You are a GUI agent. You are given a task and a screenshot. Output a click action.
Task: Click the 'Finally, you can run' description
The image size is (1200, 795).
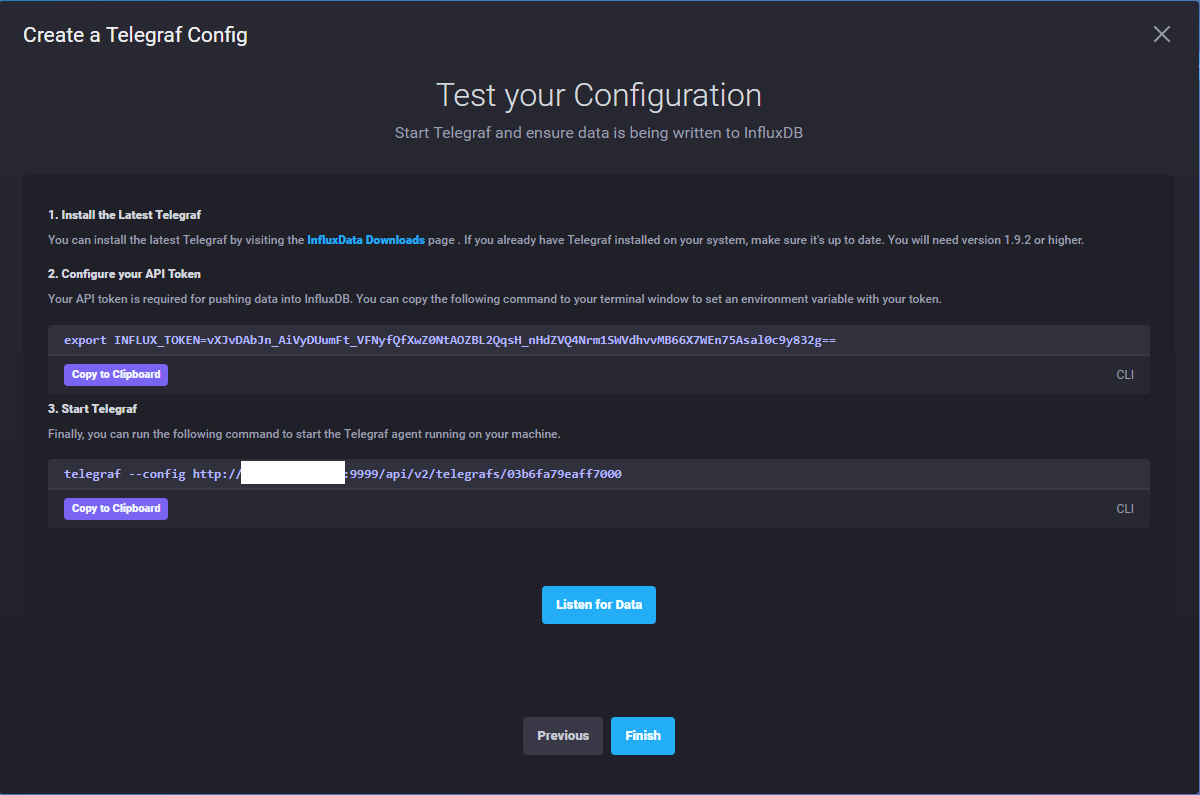(304, 434)
